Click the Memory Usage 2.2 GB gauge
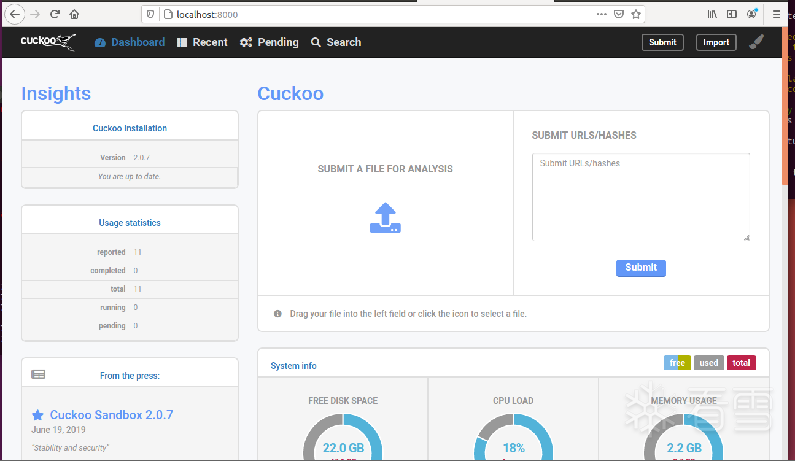Screen dimensions: 795x462 click(x=683, y=437)
